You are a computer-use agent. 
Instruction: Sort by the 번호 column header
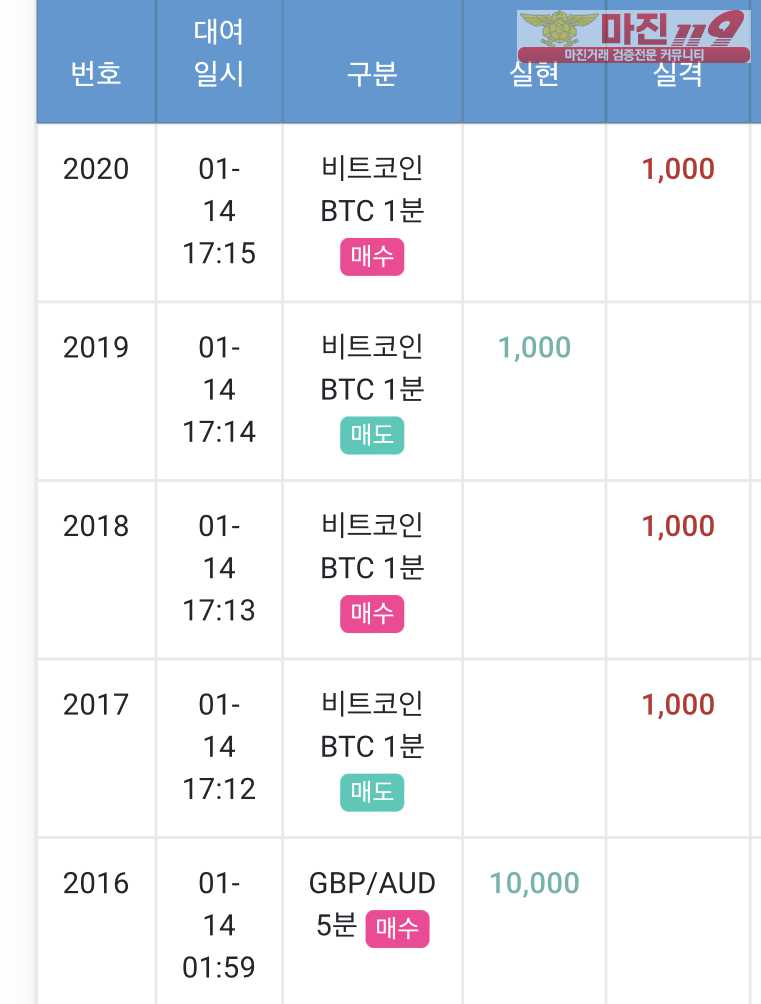pos(96,73)
